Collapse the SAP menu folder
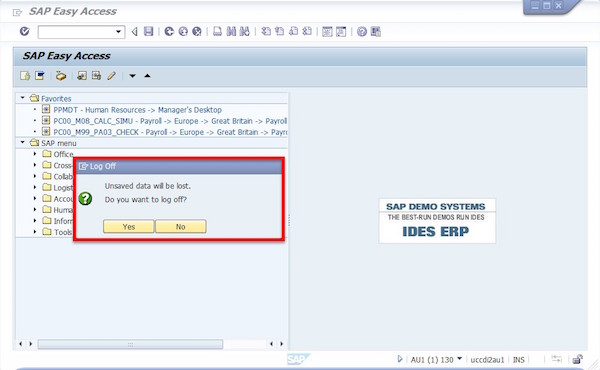The image size is (600, 370). (x=23, y=142)
